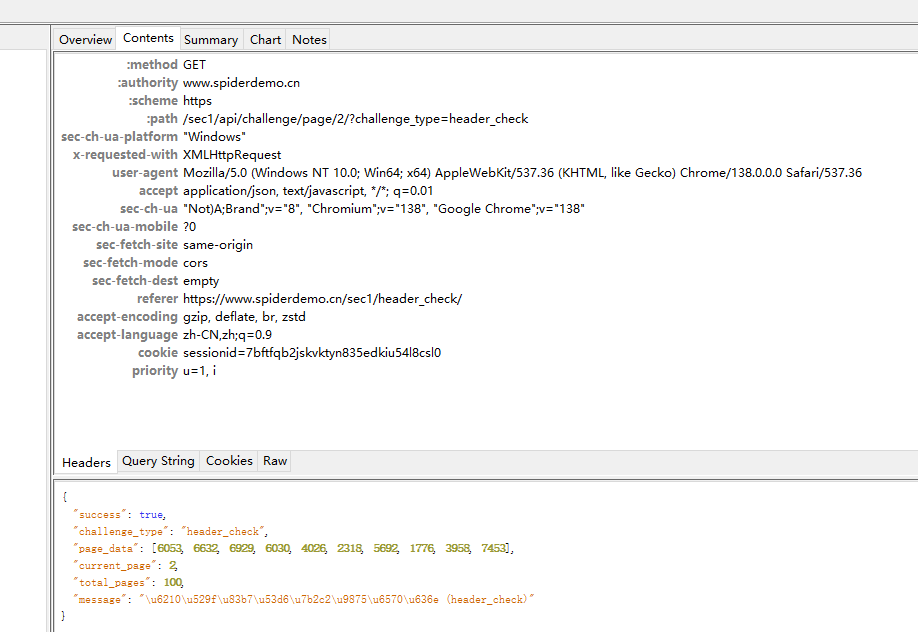This screenshot has height=632, width=918.
Task: Click the :authority www.spiderdemo.cn value
Action: 241,83
